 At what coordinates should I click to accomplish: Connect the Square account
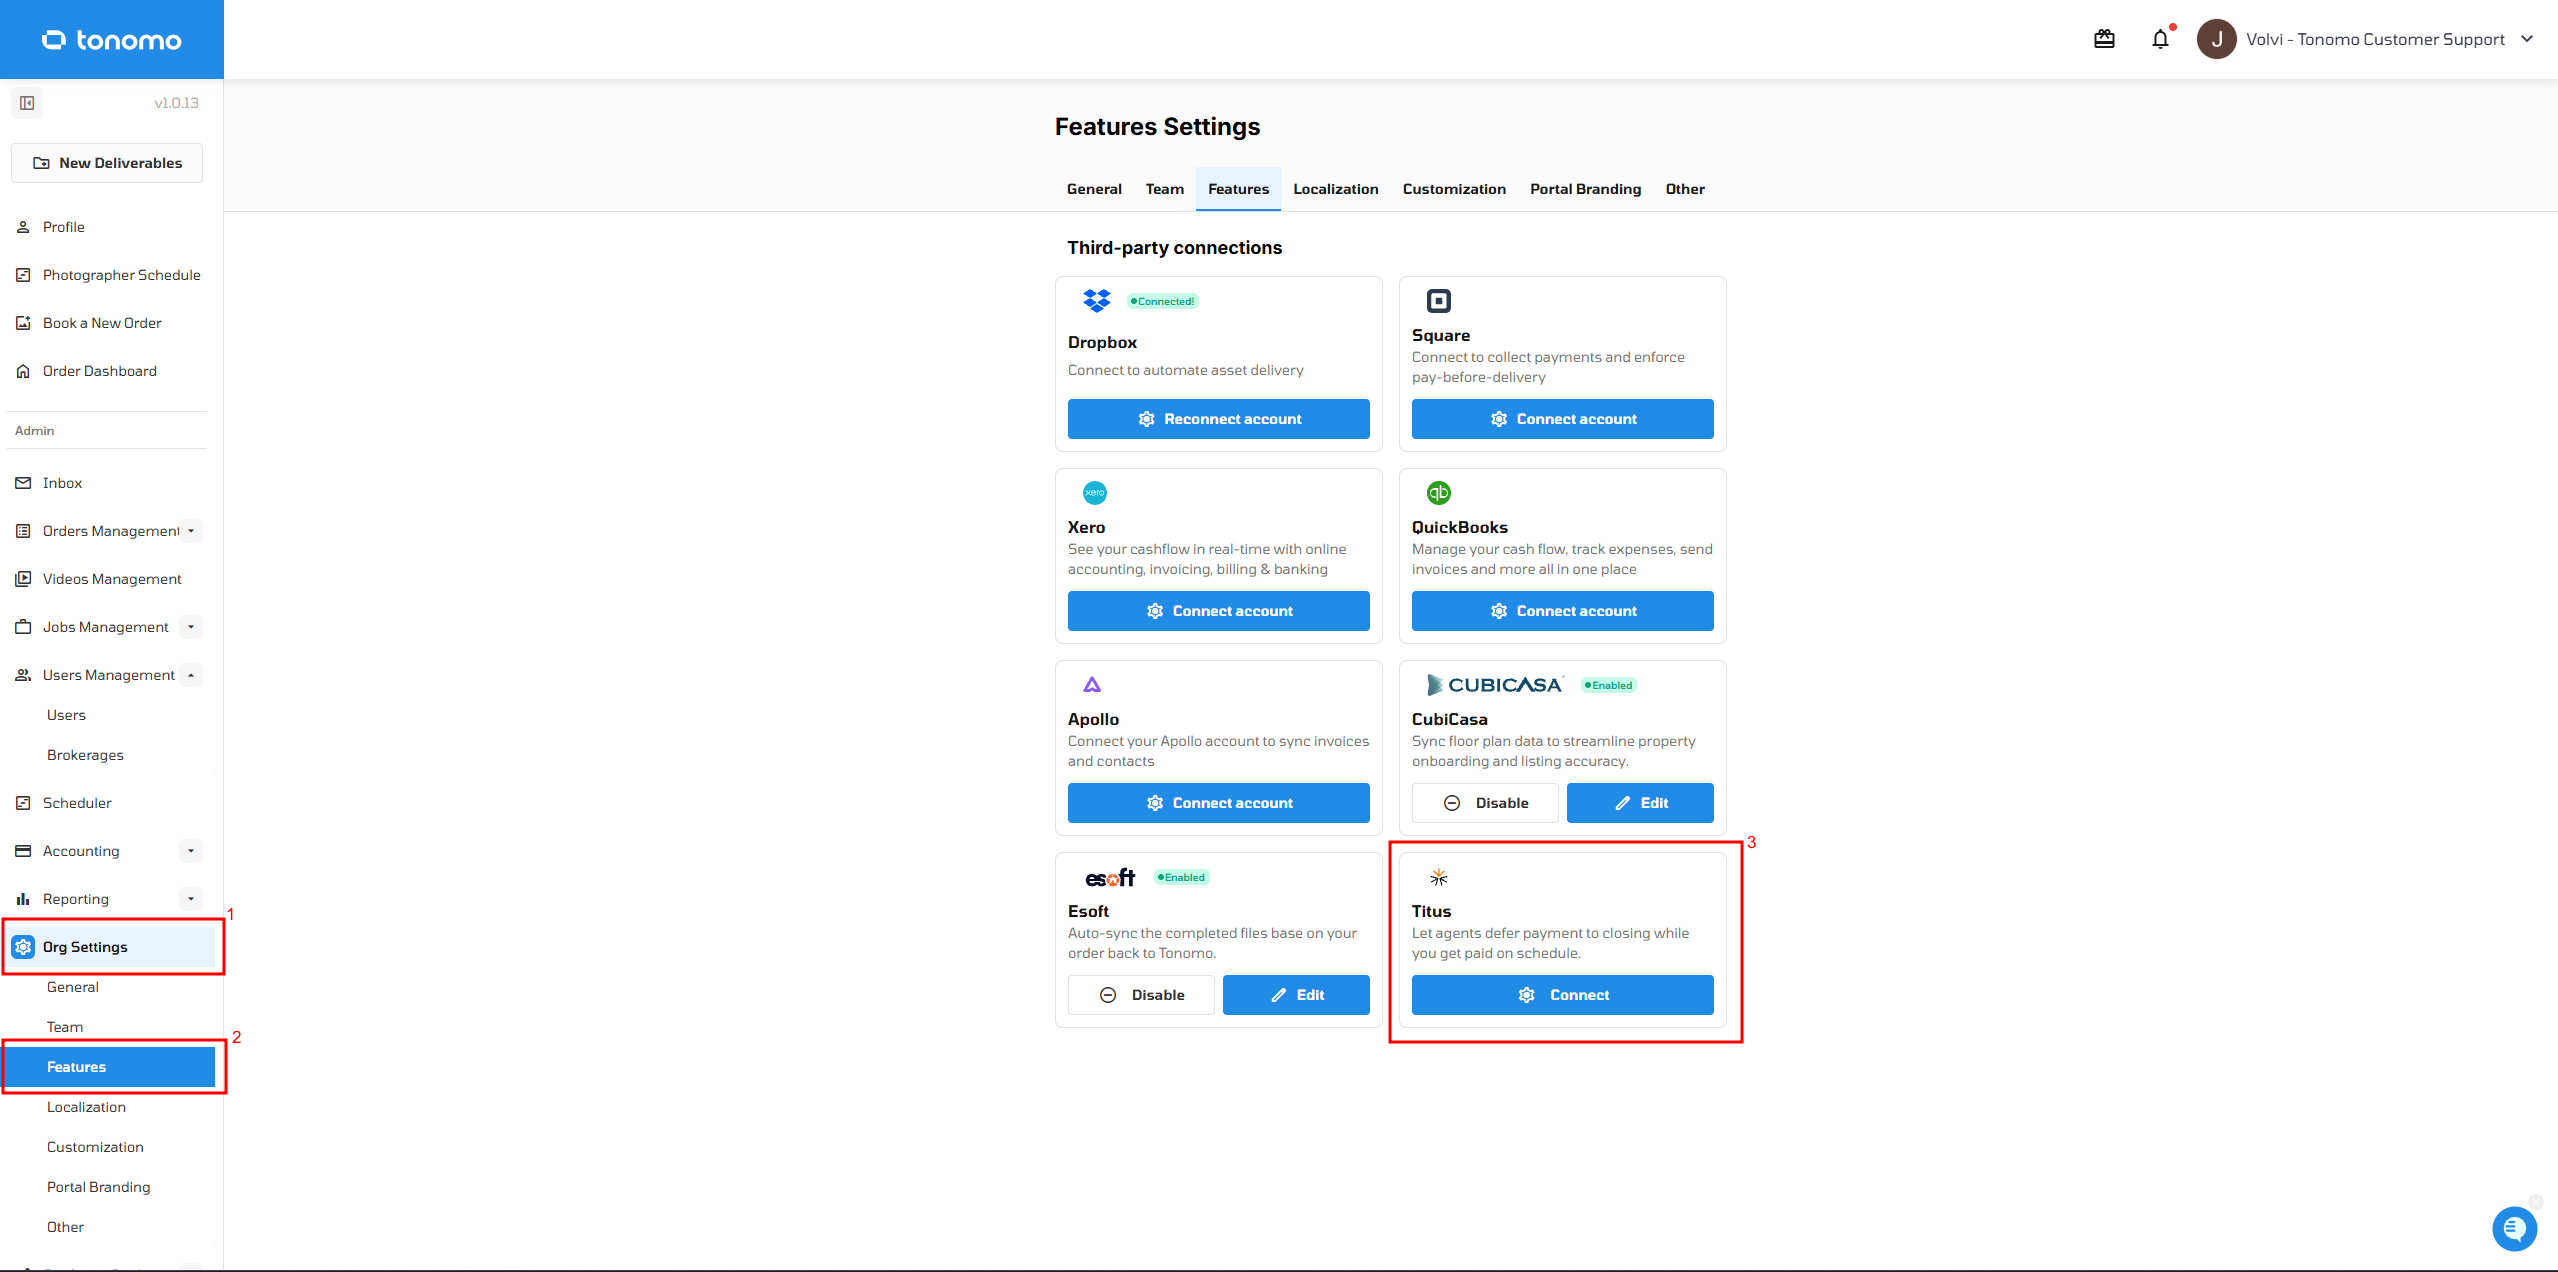point(1562,419)
